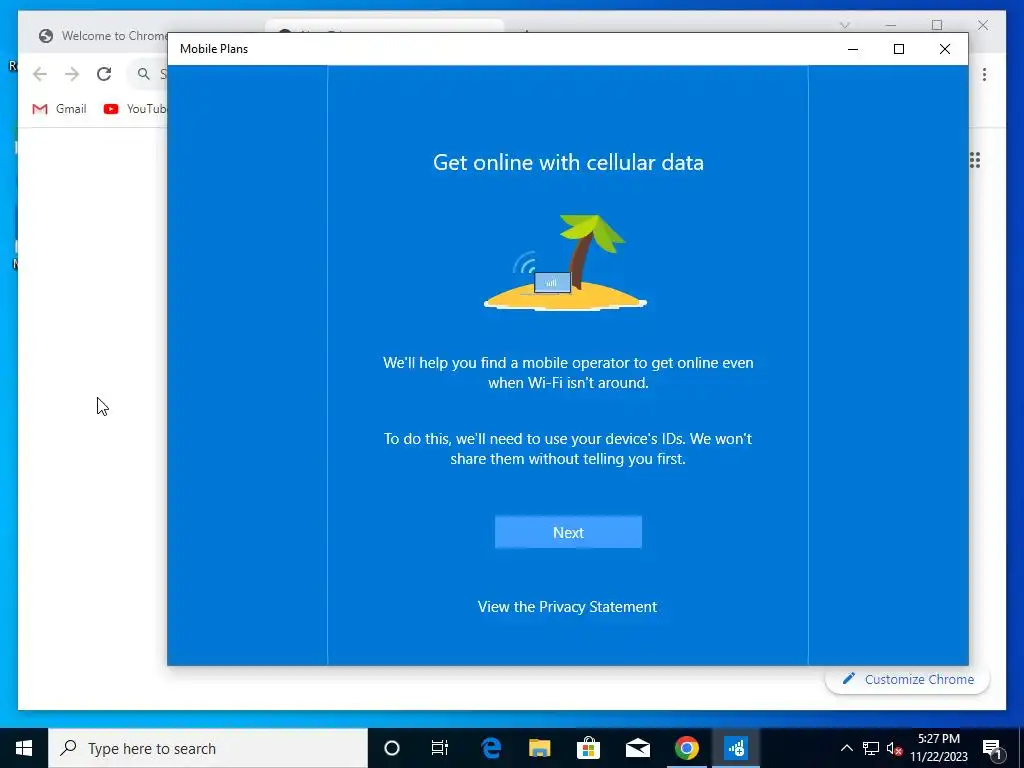The height and width of the screenshot is (768, 1024).
Task: Open the clock showing 5:27 PM
Action: [x=939, y=748]
